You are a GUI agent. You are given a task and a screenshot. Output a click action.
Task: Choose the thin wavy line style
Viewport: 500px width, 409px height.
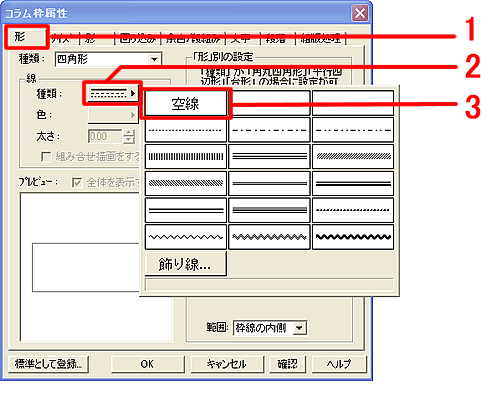click(186, 237)
